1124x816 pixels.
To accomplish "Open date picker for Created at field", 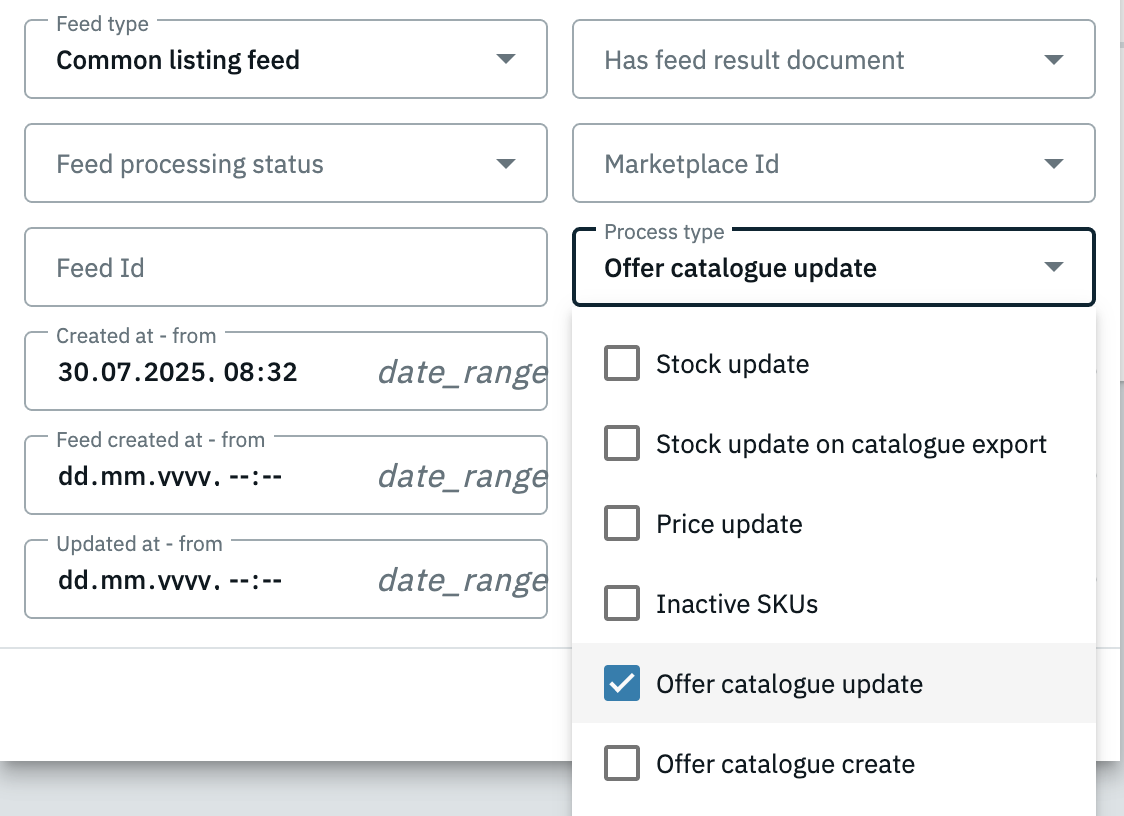I will point(462,373).
